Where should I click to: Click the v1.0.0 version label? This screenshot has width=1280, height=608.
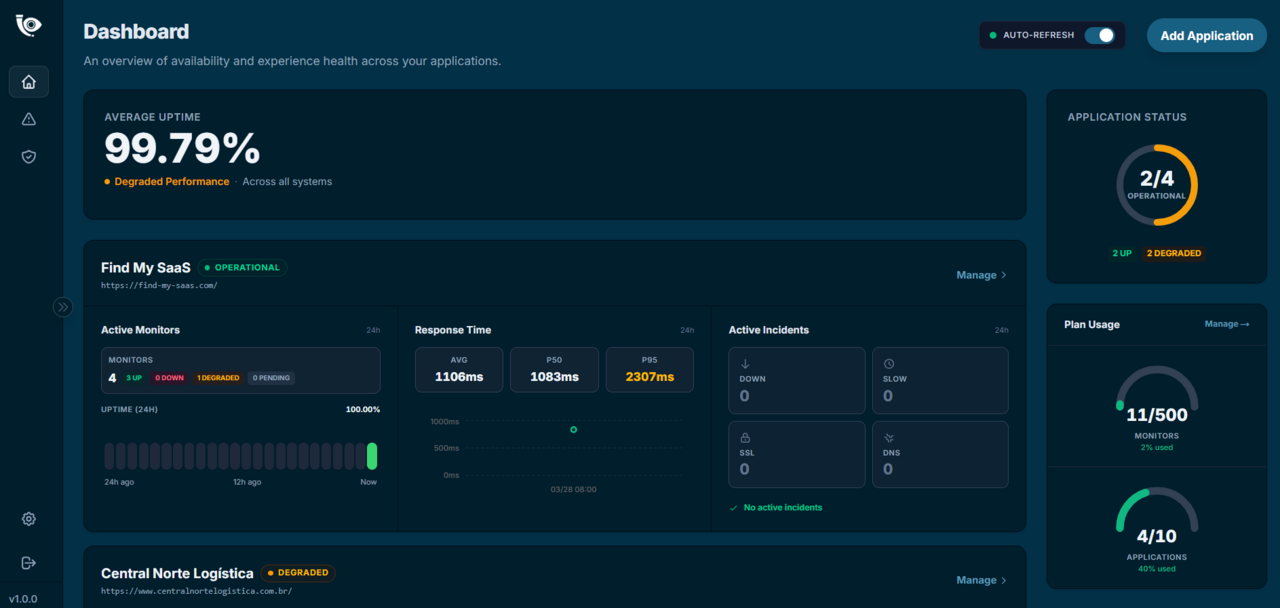[x=23, y=599]
